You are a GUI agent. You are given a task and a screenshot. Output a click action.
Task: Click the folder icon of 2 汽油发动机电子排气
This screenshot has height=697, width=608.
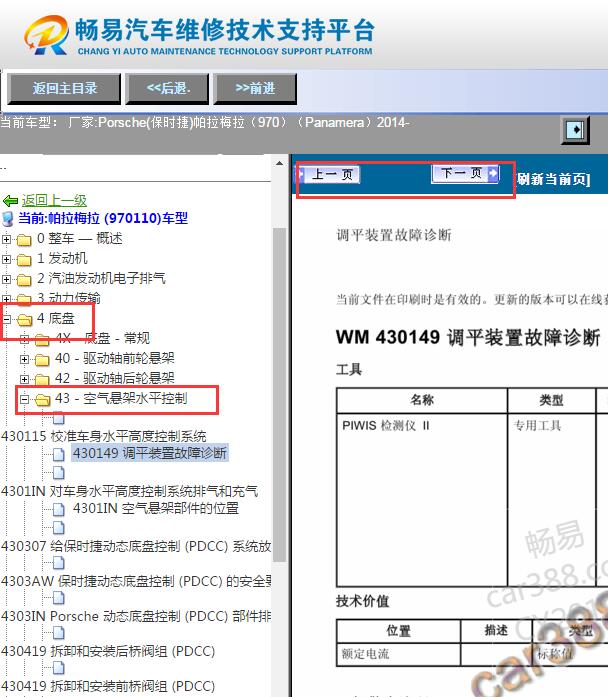tap(24, 280)
